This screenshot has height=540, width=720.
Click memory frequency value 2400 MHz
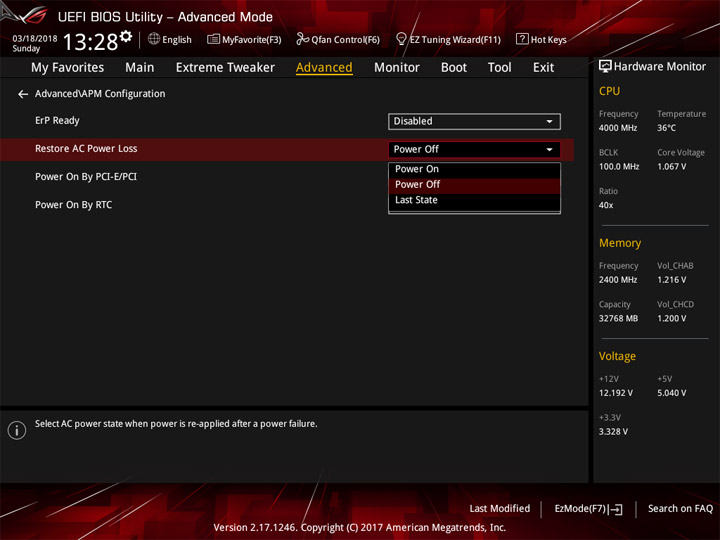point(618,280)
